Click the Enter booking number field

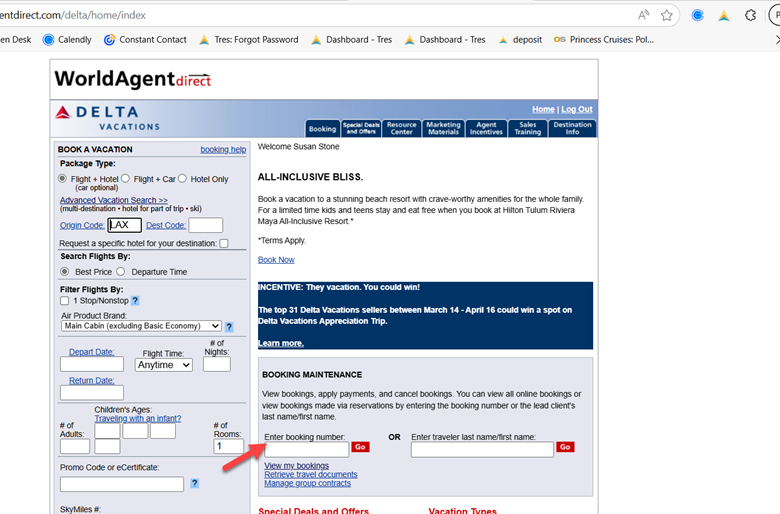306,450
